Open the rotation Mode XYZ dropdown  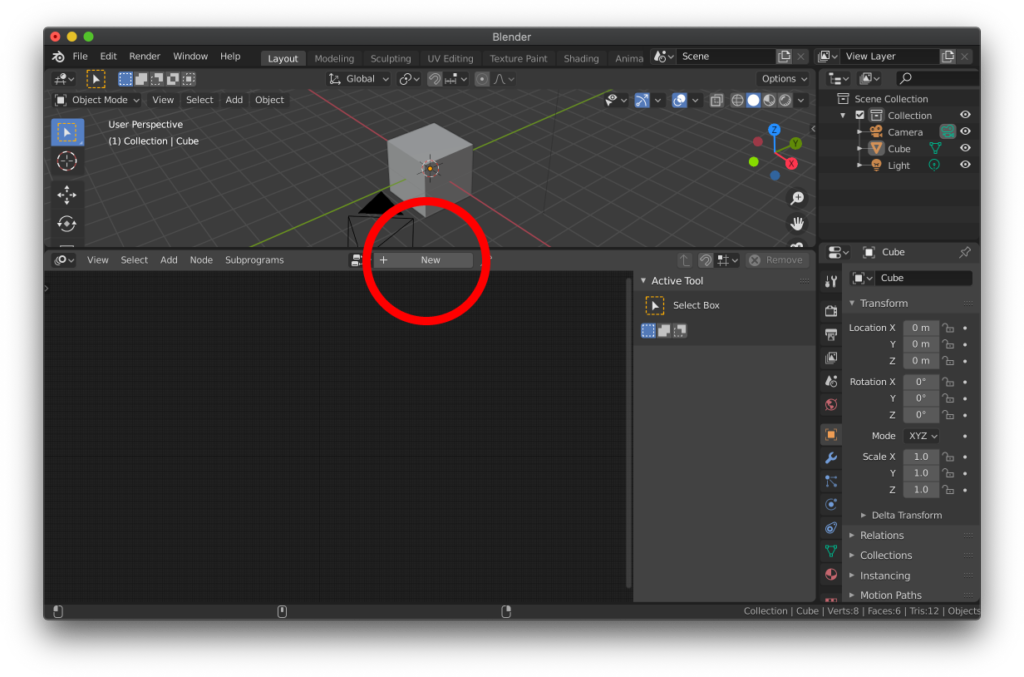(x=922, y=436)
